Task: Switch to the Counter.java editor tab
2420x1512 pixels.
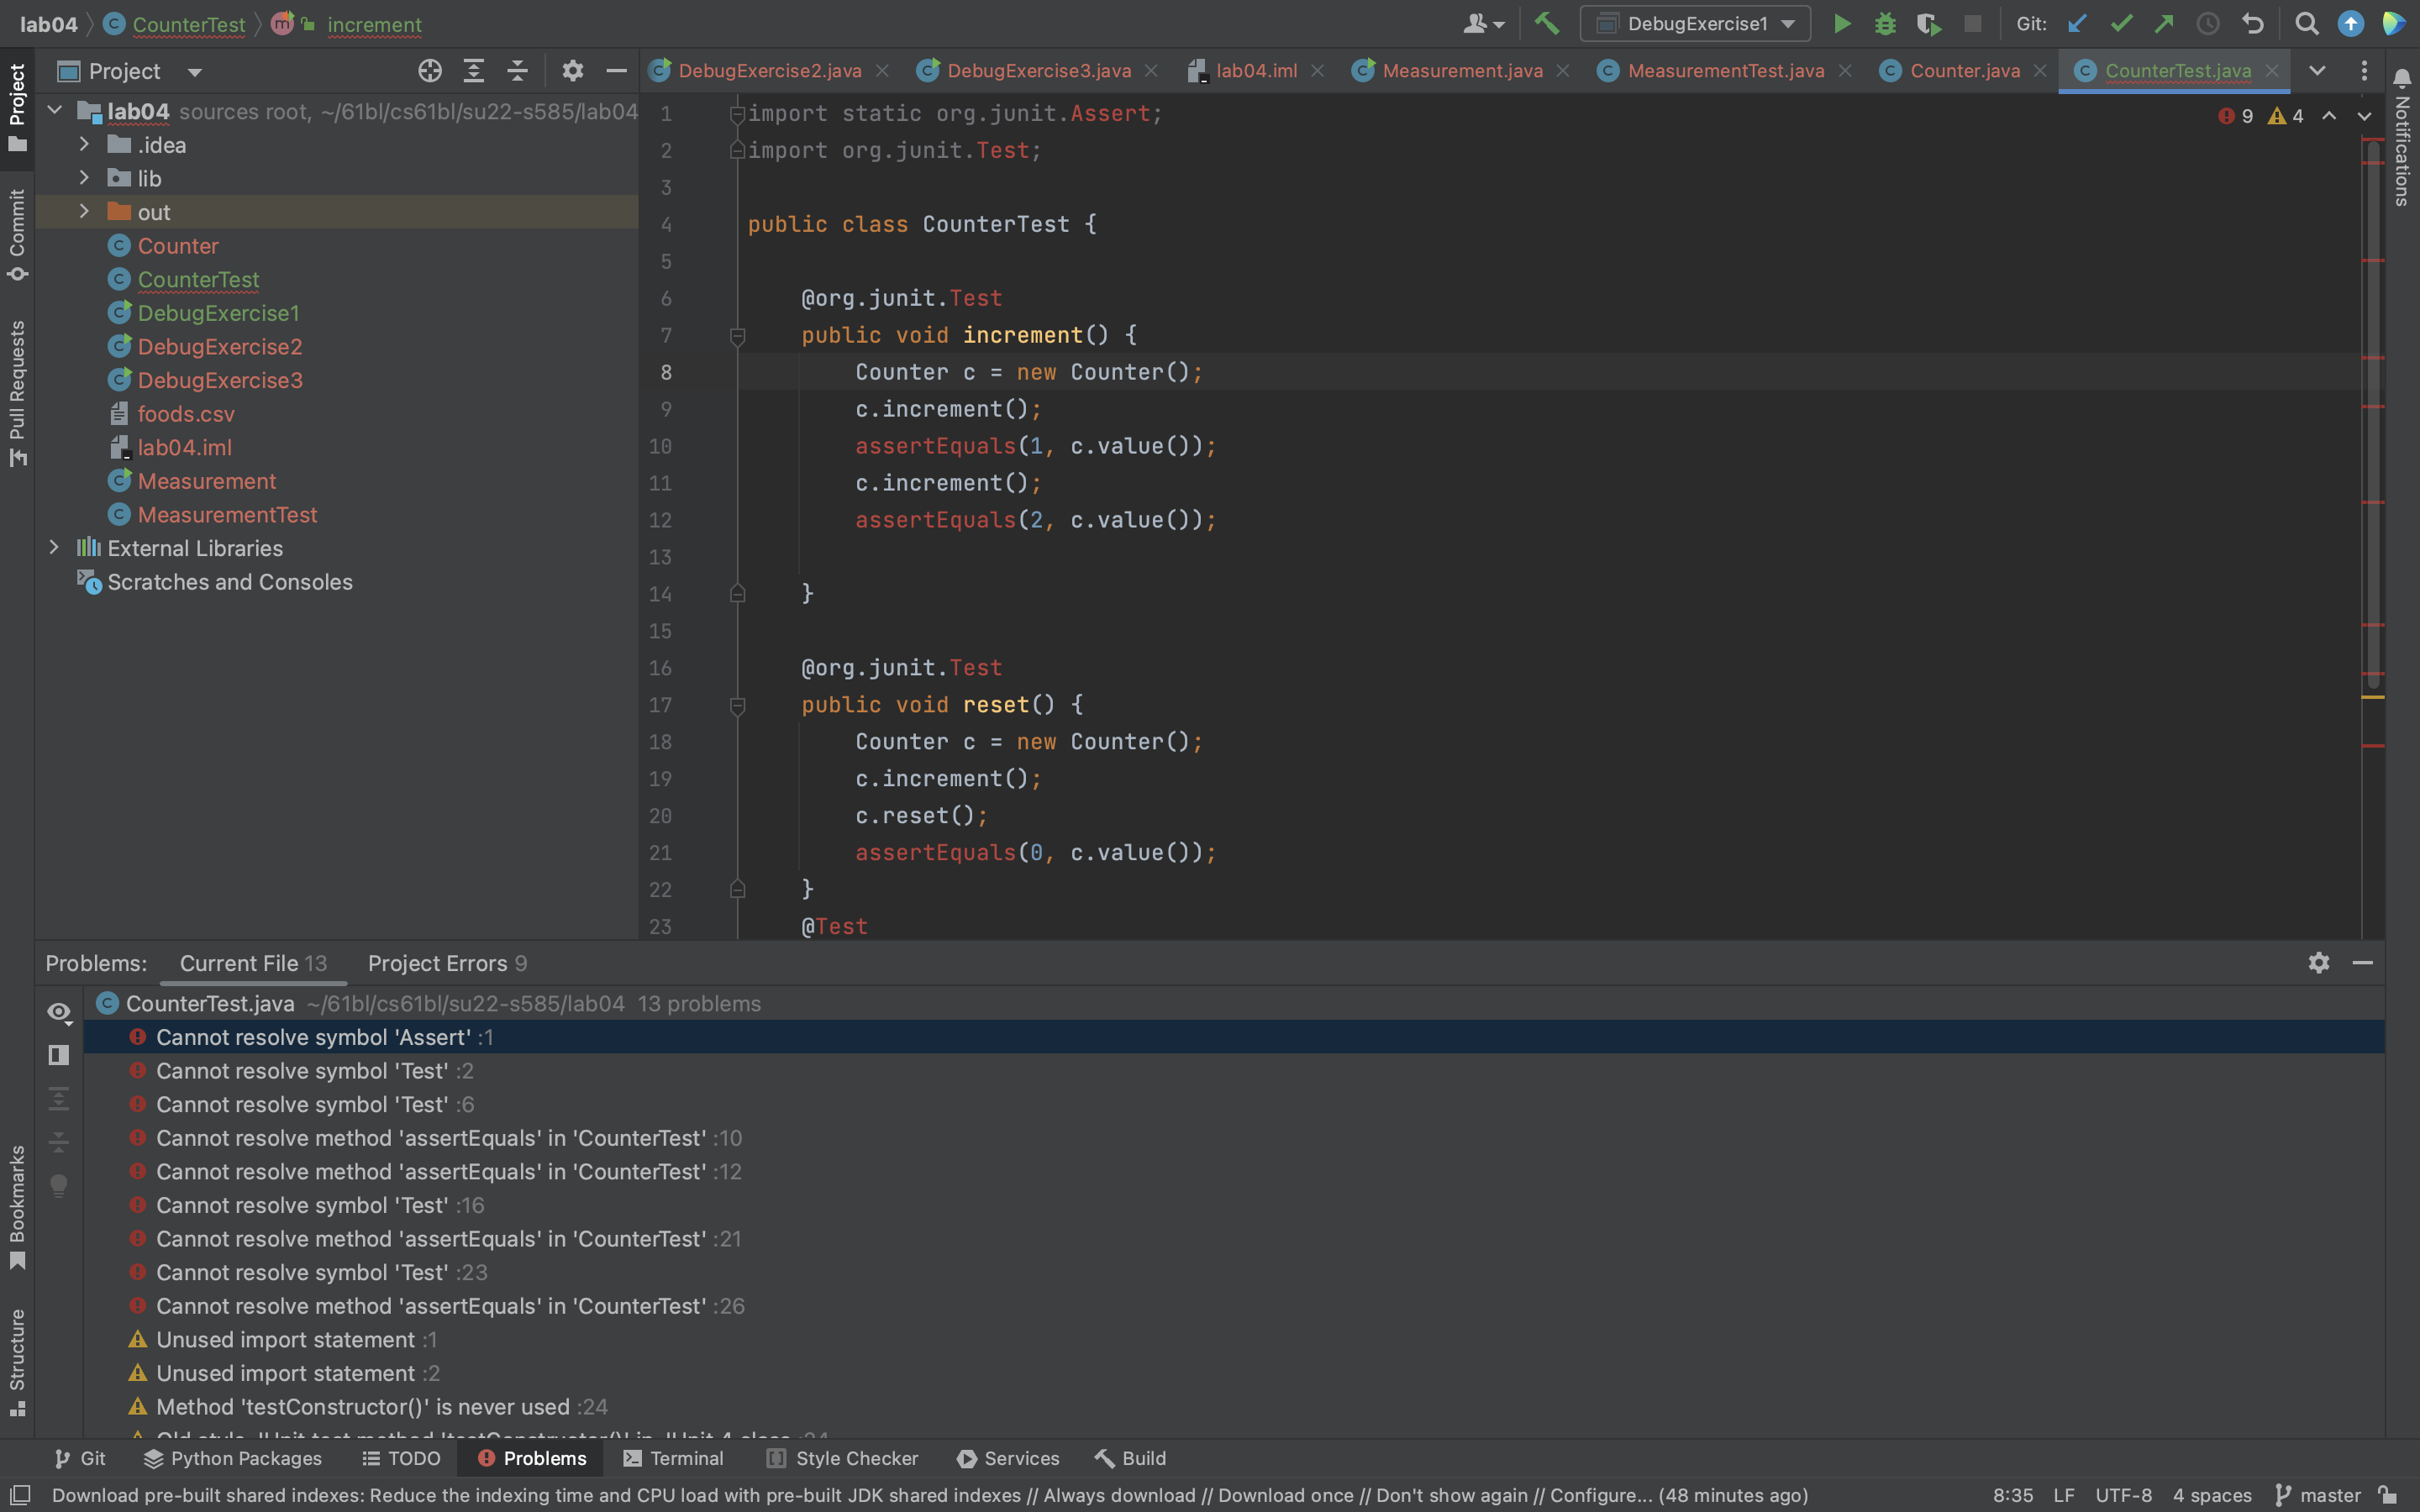Action: point(1963,71)
